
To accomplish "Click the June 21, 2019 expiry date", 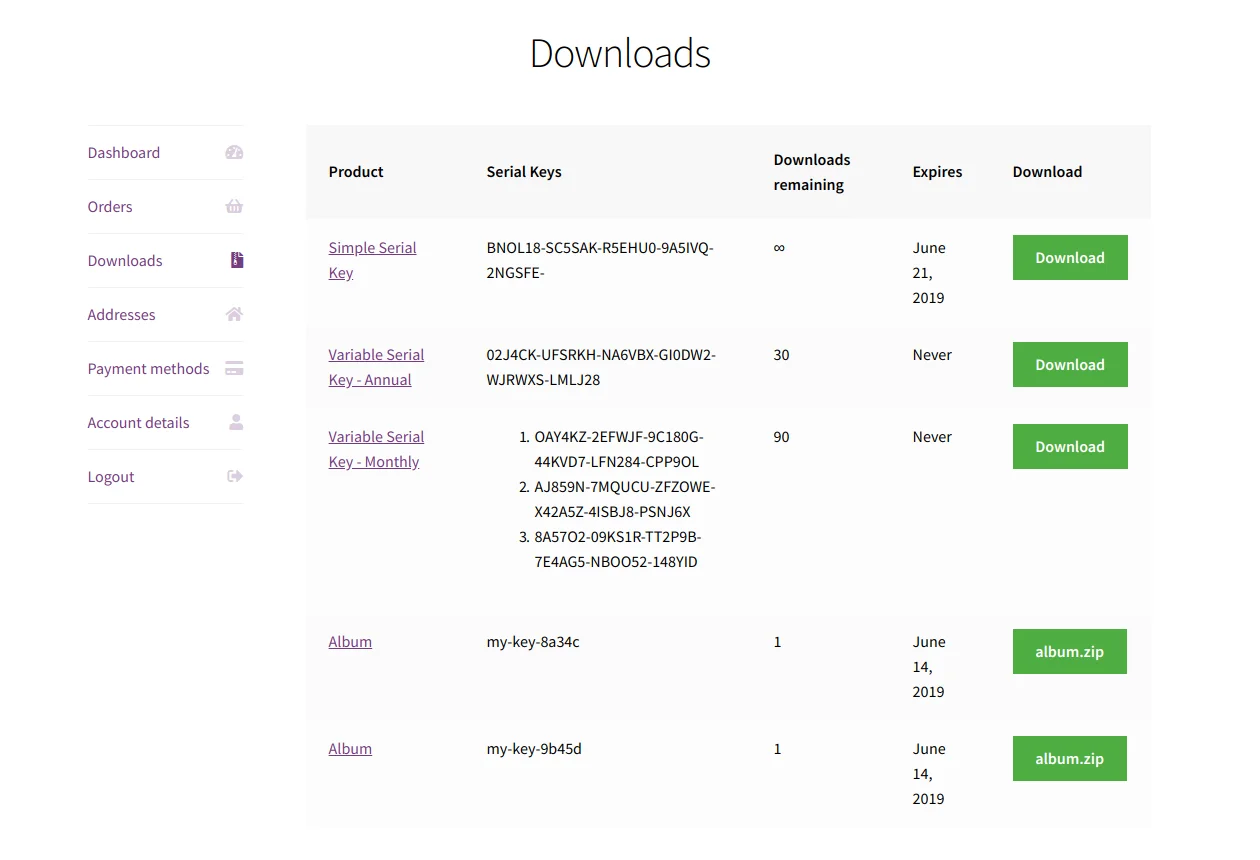I will coord(929,273).
